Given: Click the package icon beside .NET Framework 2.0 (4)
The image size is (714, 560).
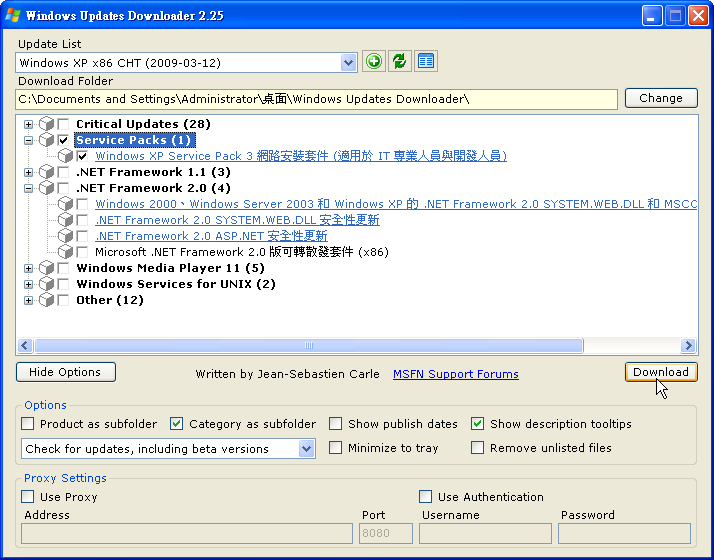Looking at the screenshot, I should point(46,188).
